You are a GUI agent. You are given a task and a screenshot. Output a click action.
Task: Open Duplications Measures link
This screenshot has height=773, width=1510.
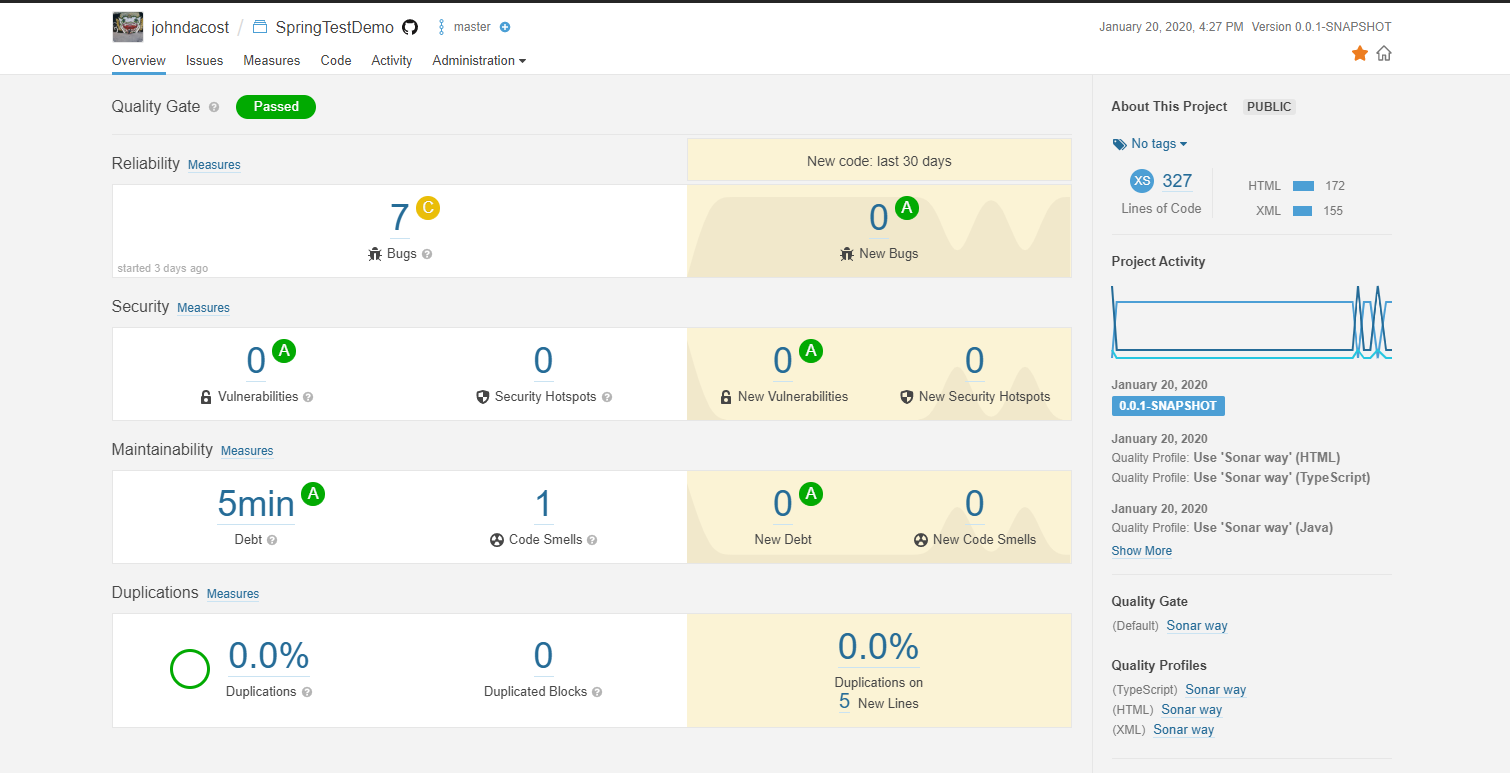[x=233, y=594]
